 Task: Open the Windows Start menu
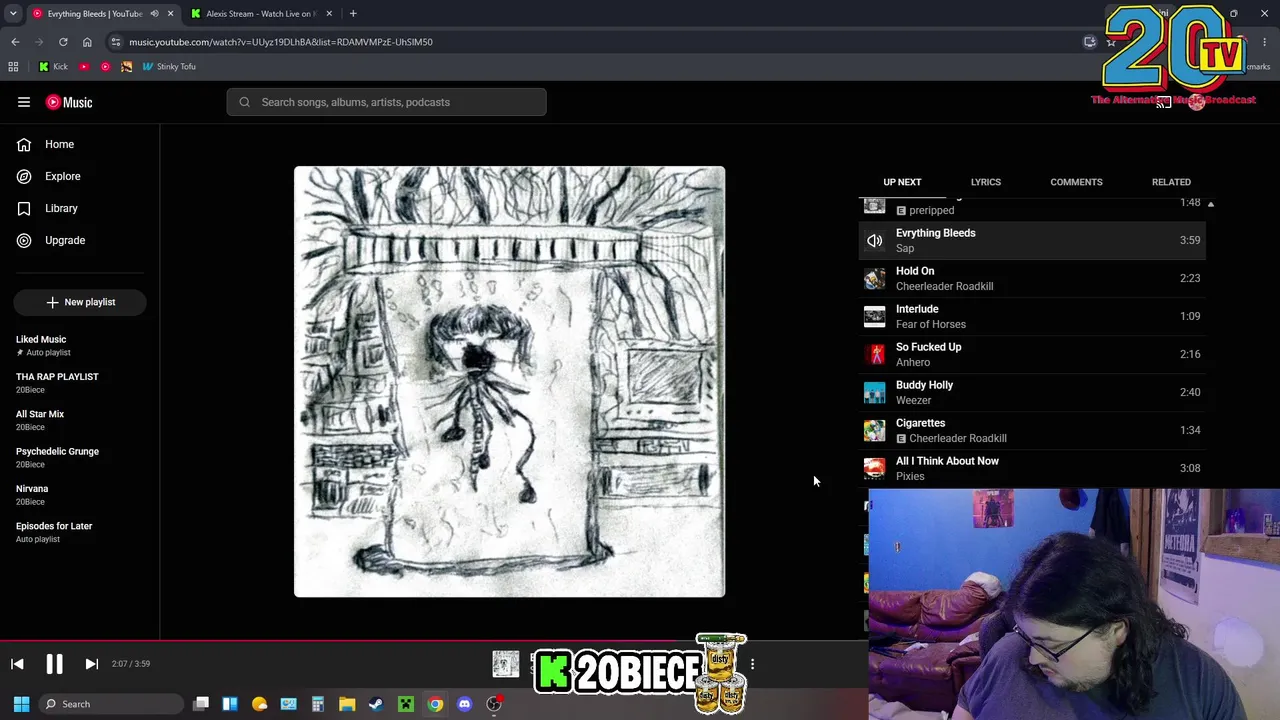click(21, 704)
